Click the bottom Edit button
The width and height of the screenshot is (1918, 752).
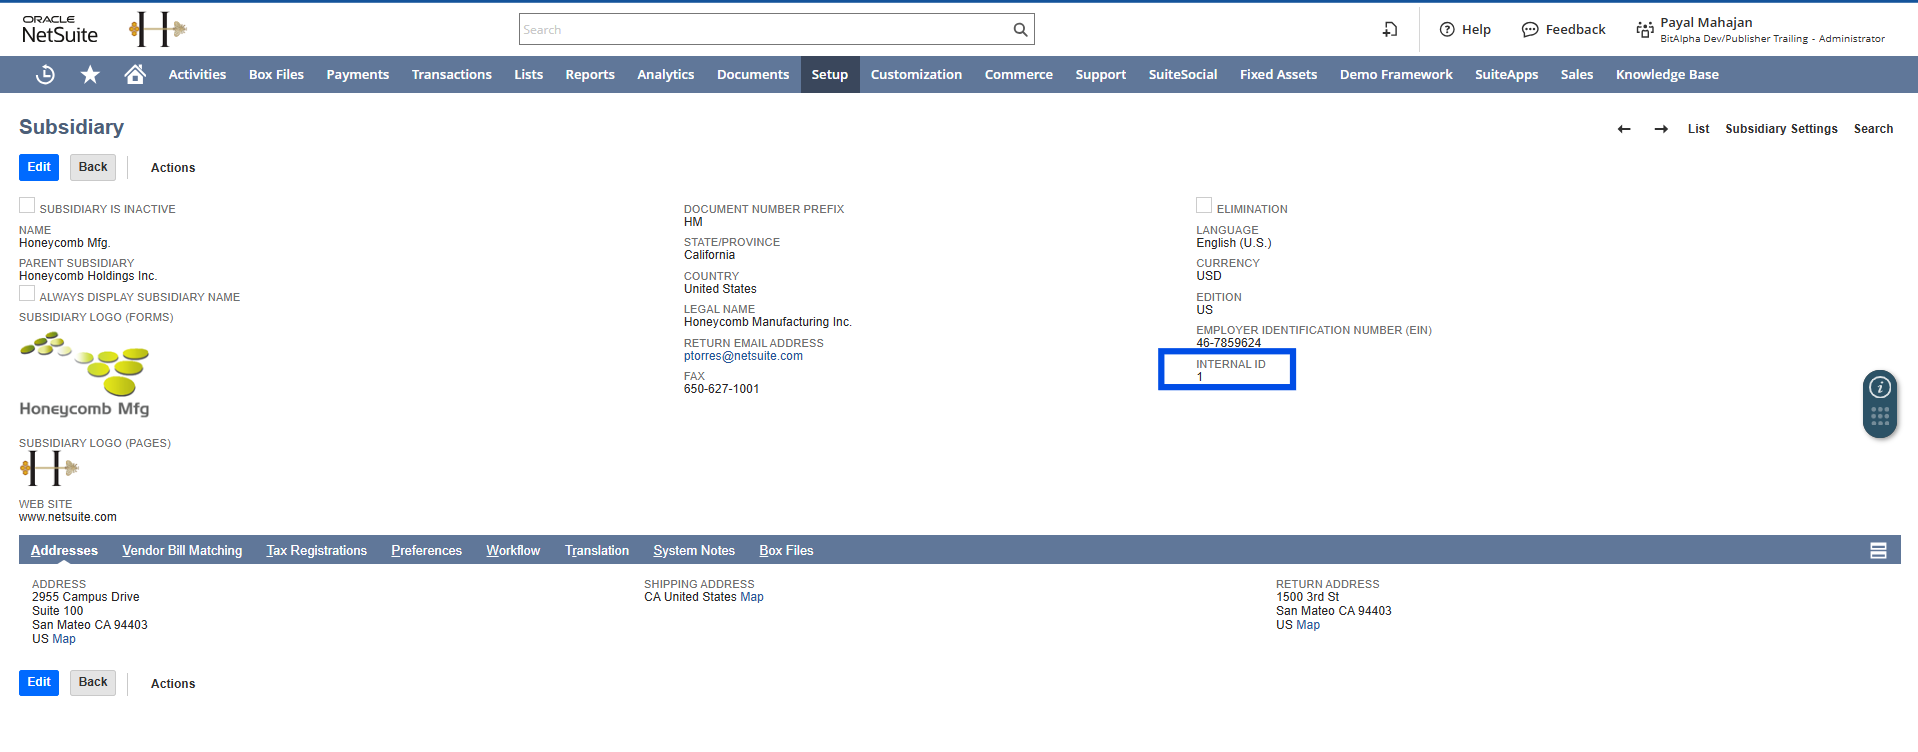[39, 683]
